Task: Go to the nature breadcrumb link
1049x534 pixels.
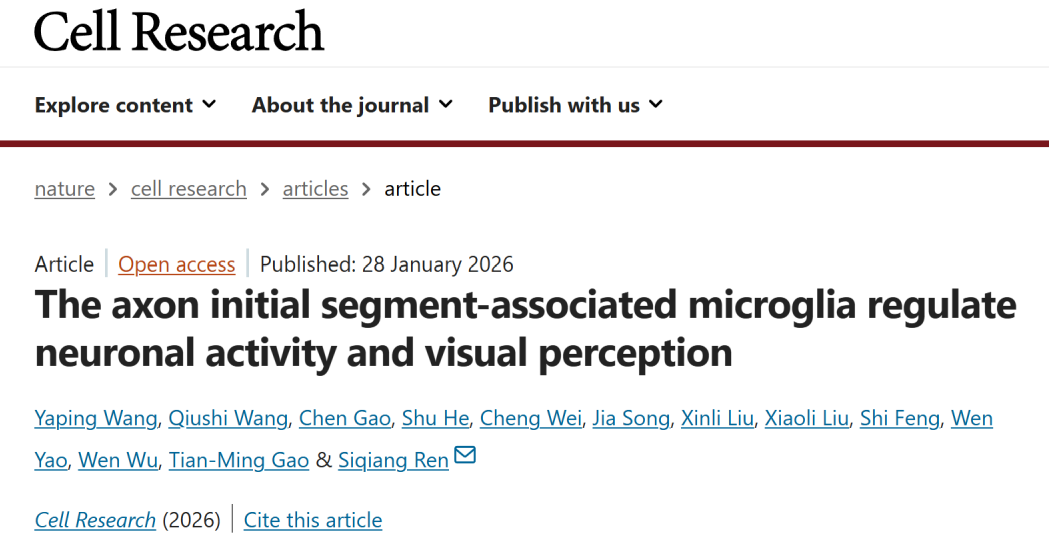Action: (65, 189)
